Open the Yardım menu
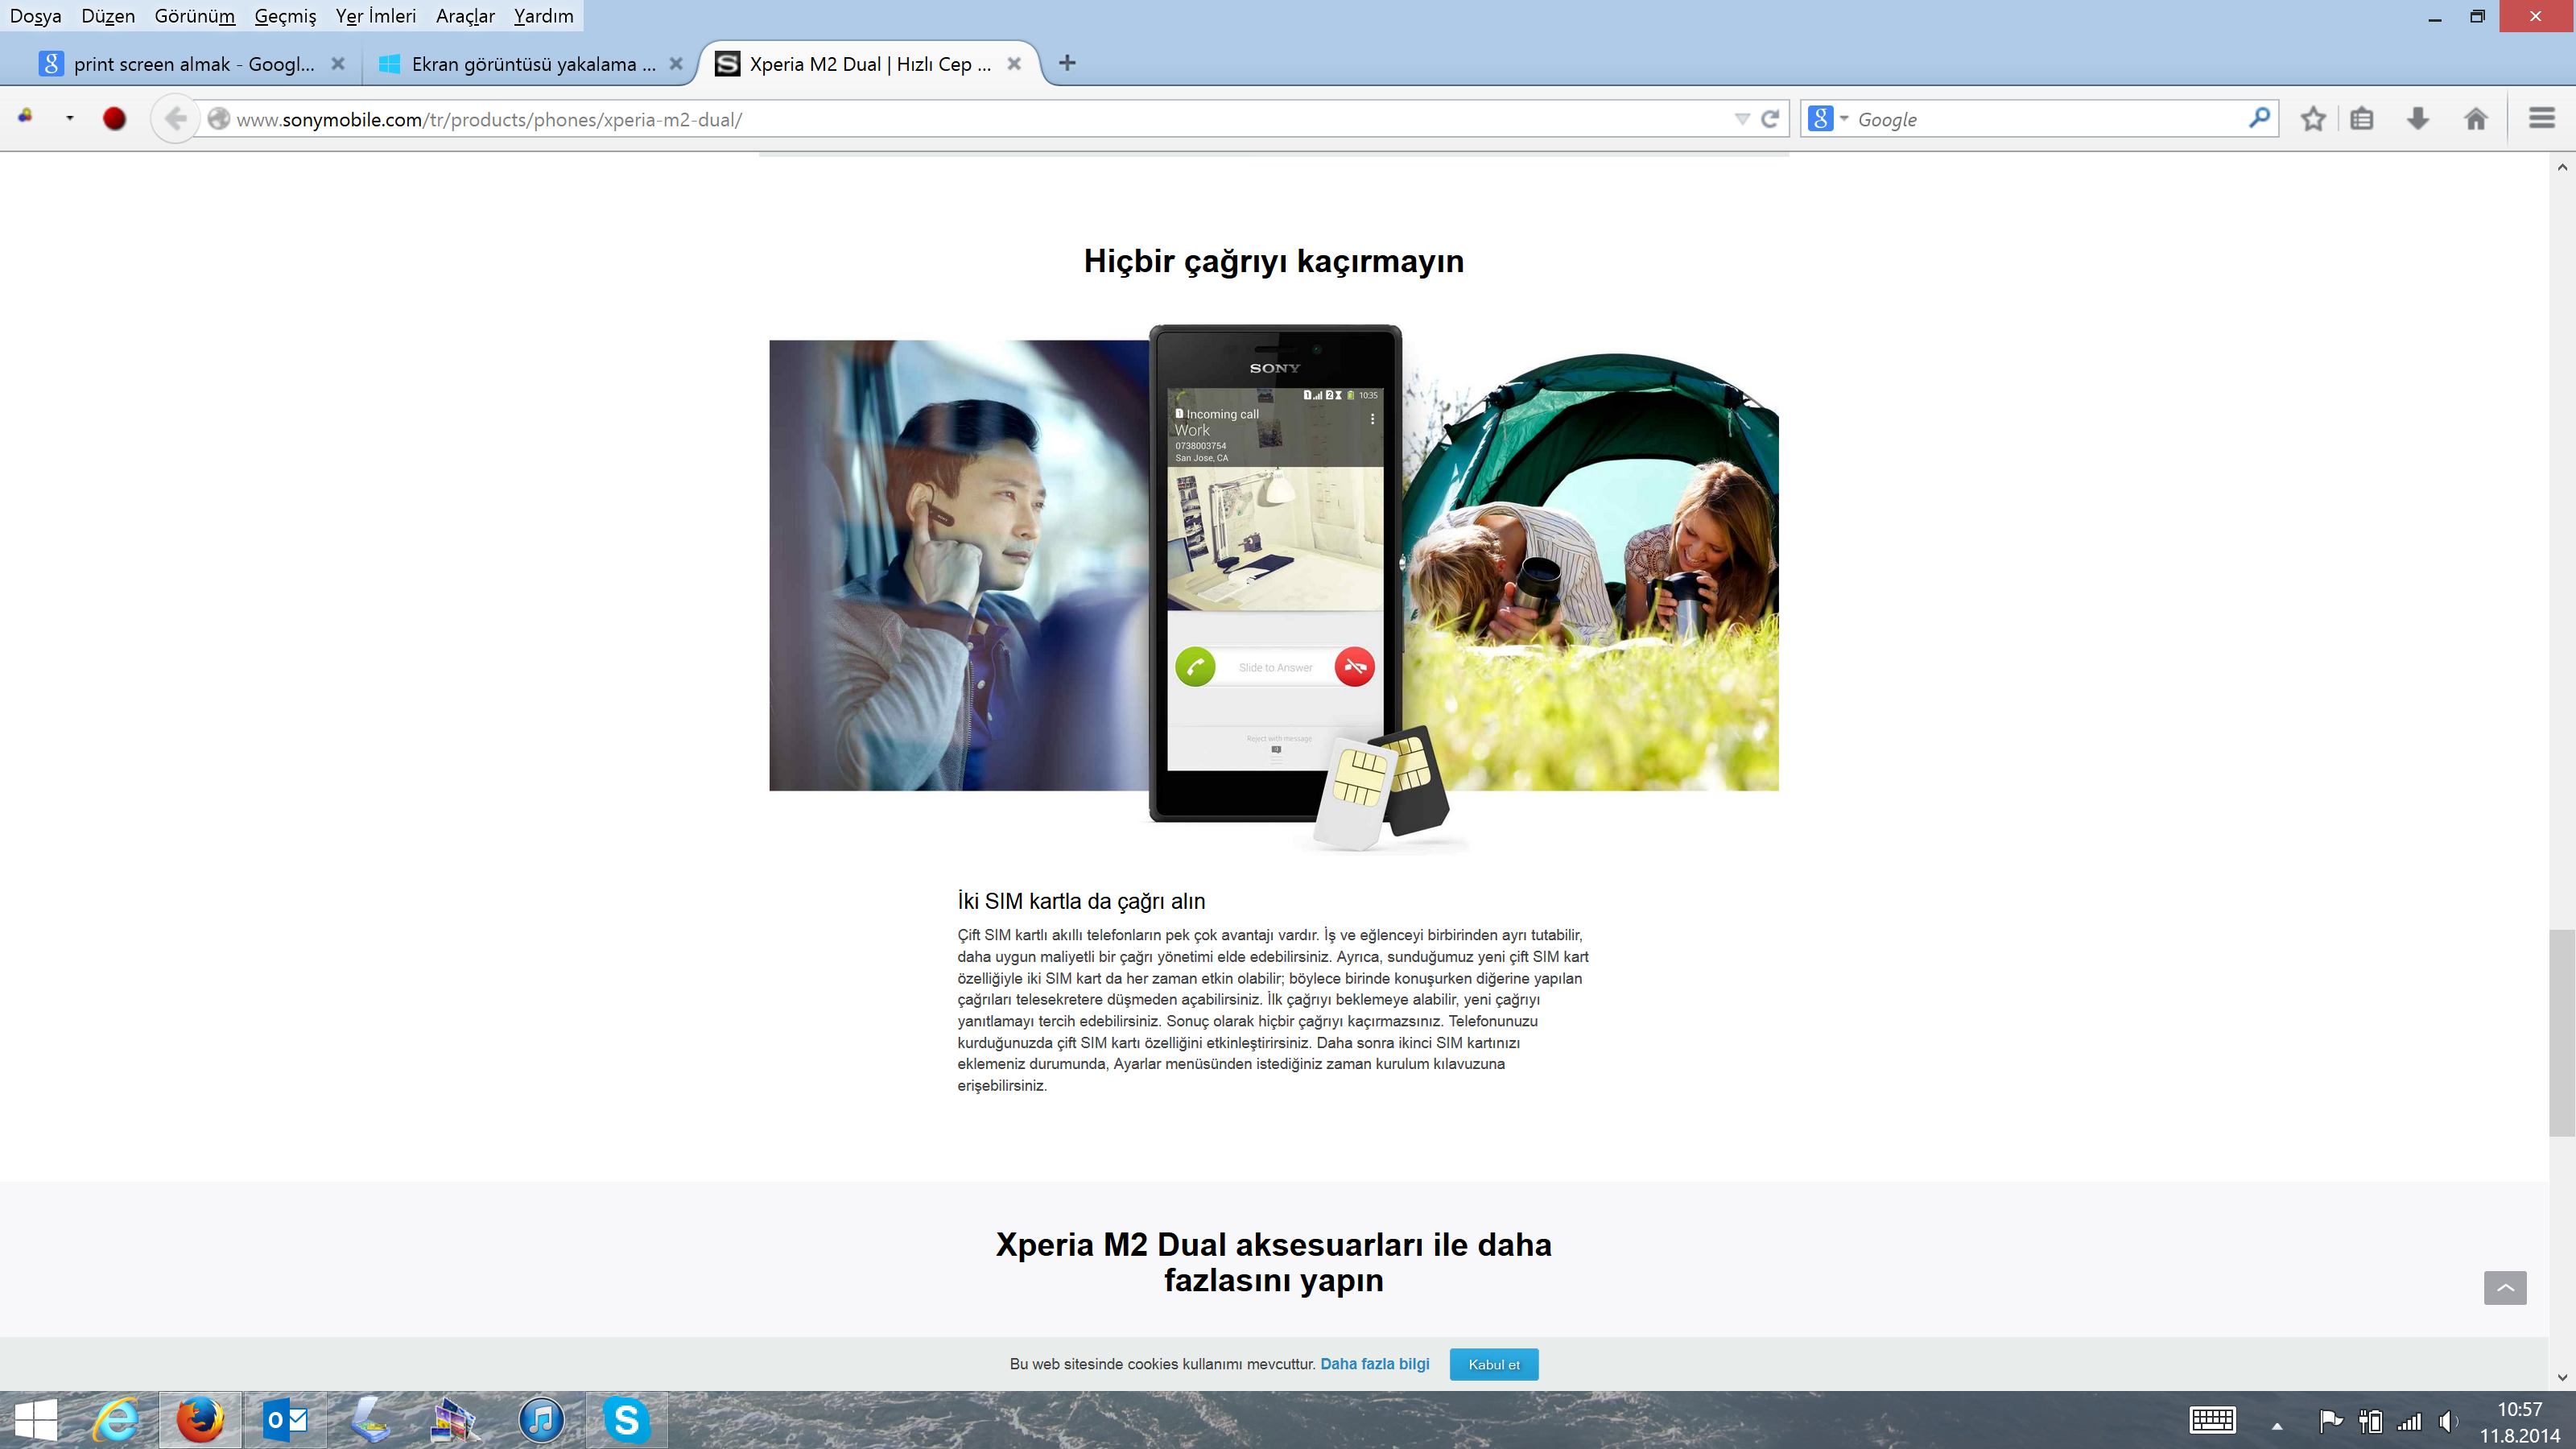Viewport: 2576px width, 1449px height. [543, 16]
